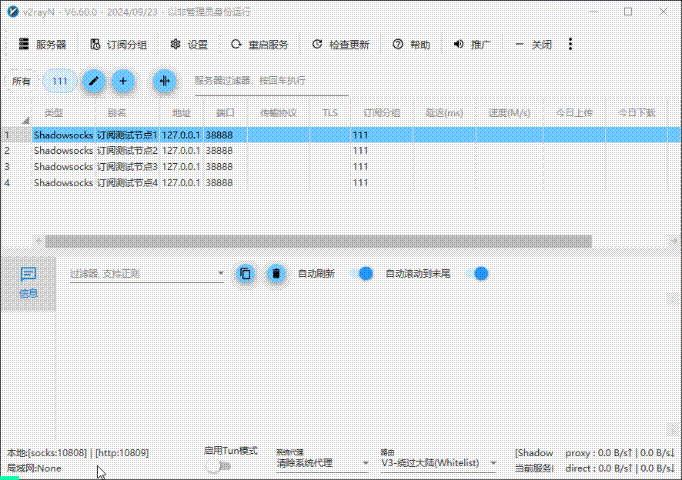Click the 本地:[socks:10808] status text

point(78,453)
